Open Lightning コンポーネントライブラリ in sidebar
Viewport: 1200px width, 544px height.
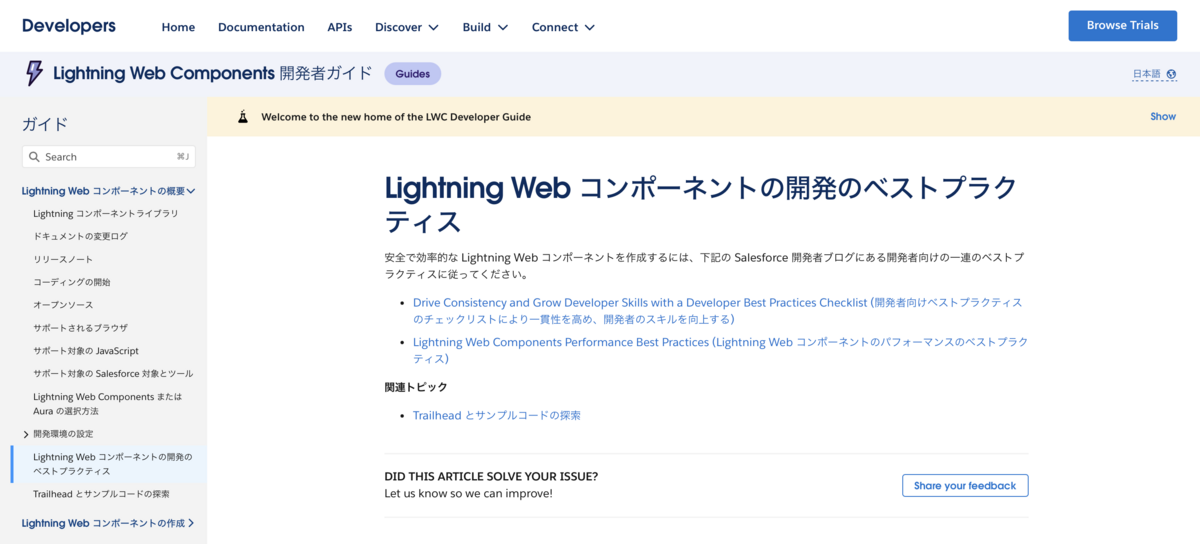(x=106, y=213)
